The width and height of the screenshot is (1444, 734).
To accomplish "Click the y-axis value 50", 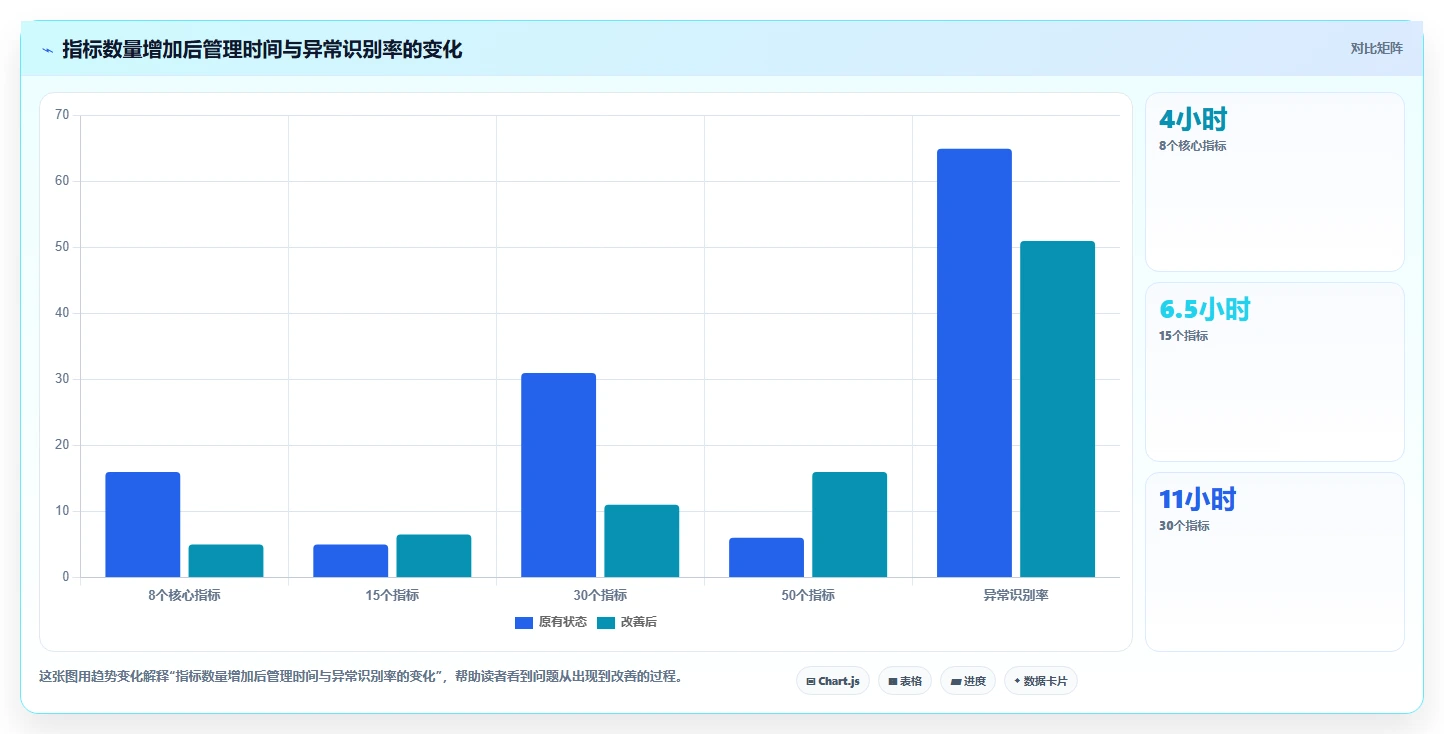I will 62,247.
